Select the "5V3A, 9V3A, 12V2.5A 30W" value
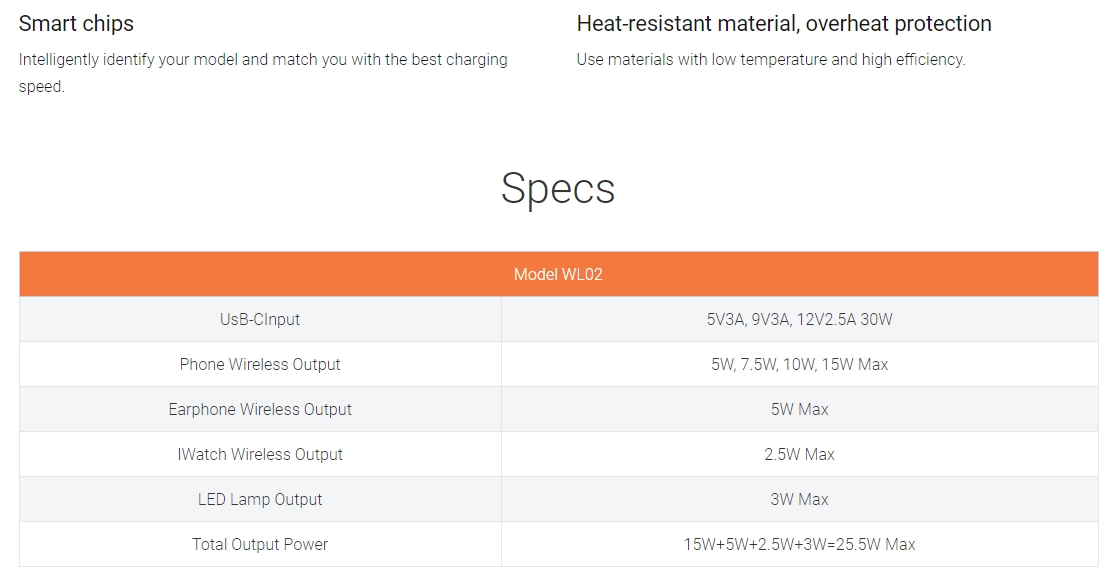The width and height of the screenshot is (1119, 574). (x=799, y=320)
